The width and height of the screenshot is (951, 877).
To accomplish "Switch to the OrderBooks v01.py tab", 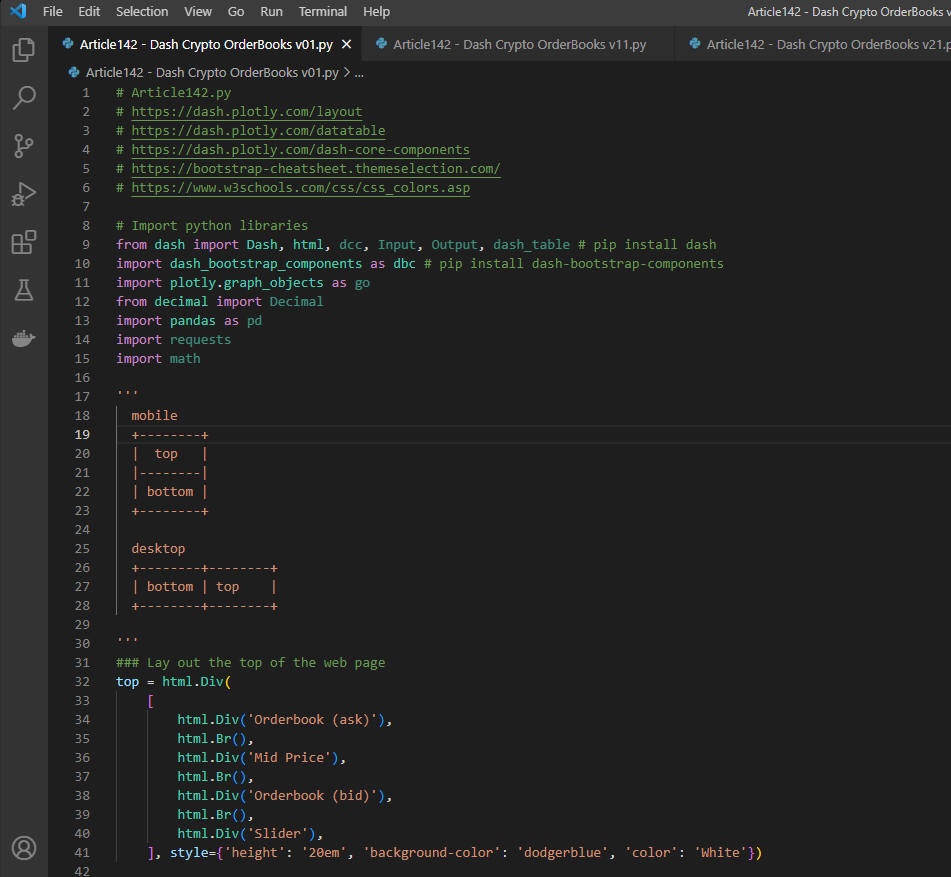I will coord(206,44).
